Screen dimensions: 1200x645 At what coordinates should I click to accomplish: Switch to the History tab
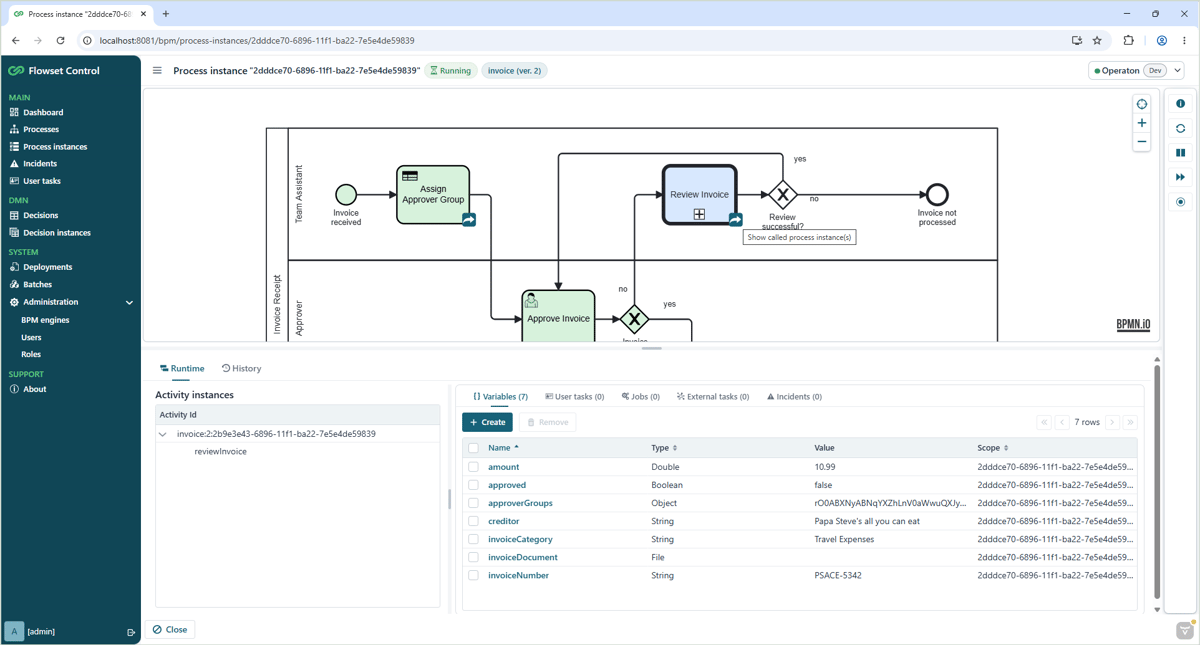tap(241, 369)
